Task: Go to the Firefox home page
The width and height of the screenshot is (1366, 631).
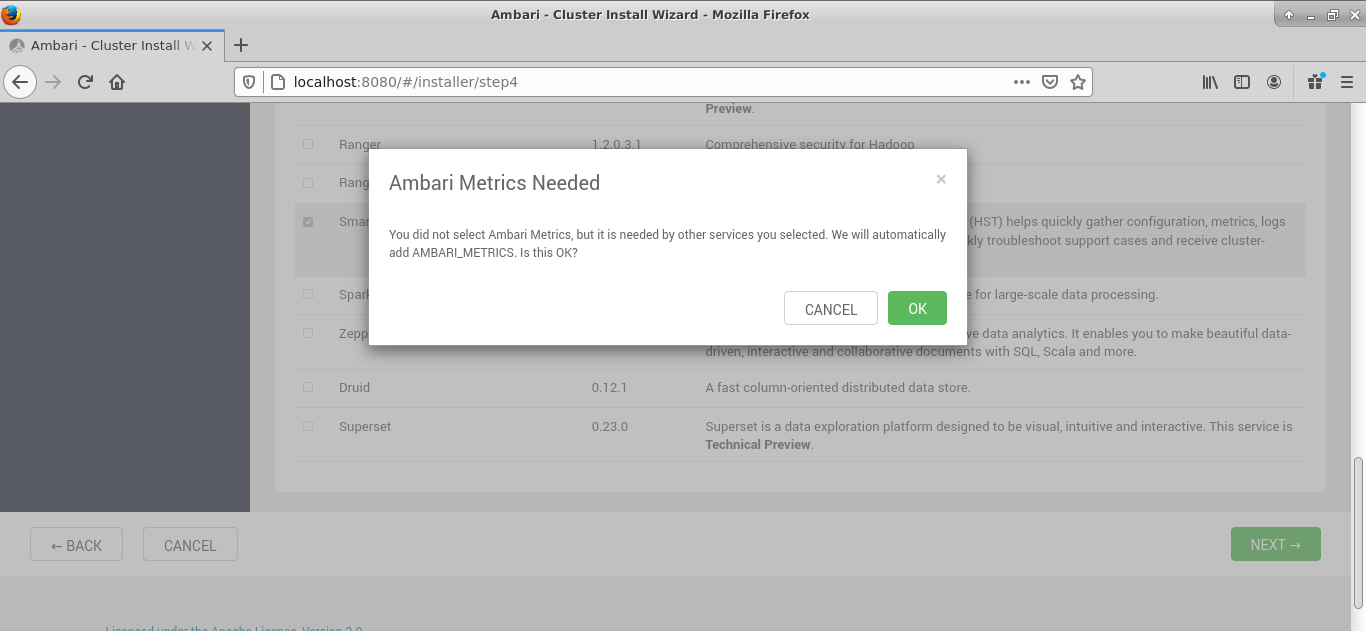Action: click(117, 82)
